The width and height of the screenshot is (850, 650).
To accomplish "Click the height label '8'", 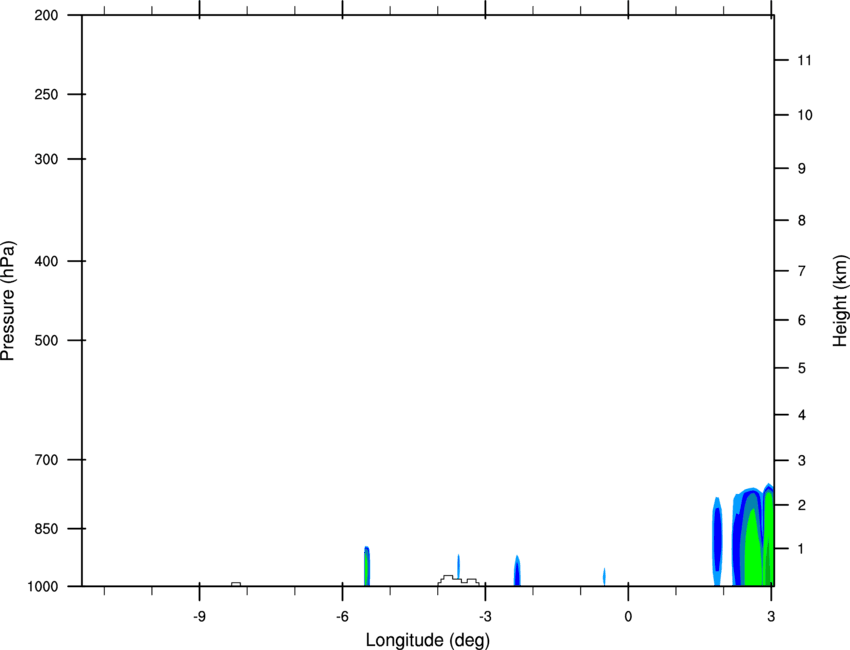I will [802, 220].
